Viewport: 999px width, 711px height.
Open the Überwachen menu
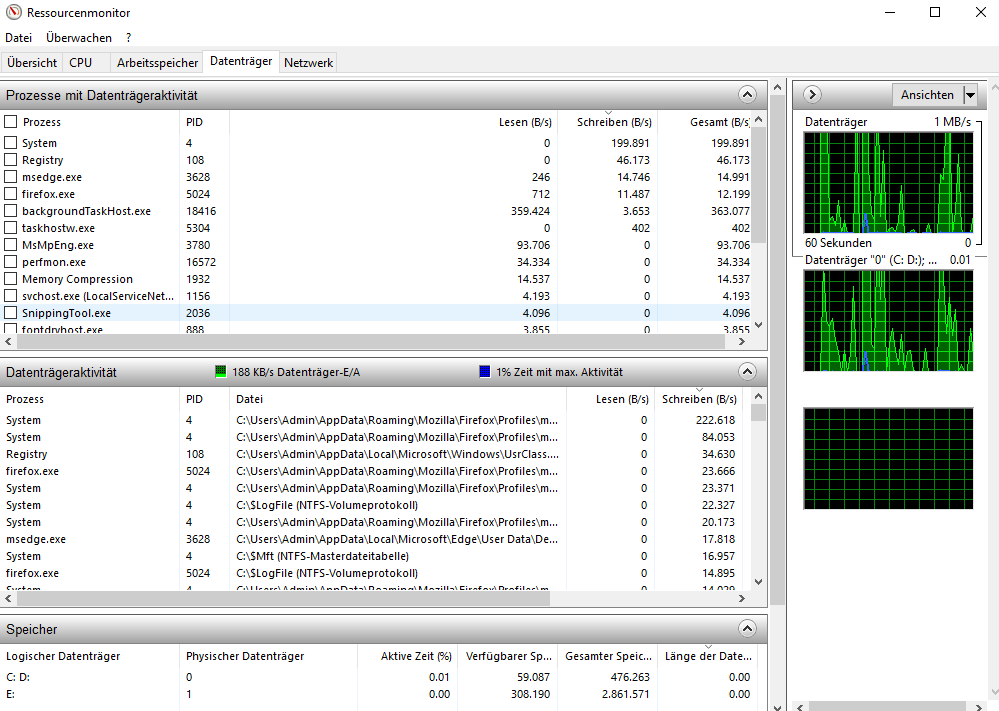[79, 37]
